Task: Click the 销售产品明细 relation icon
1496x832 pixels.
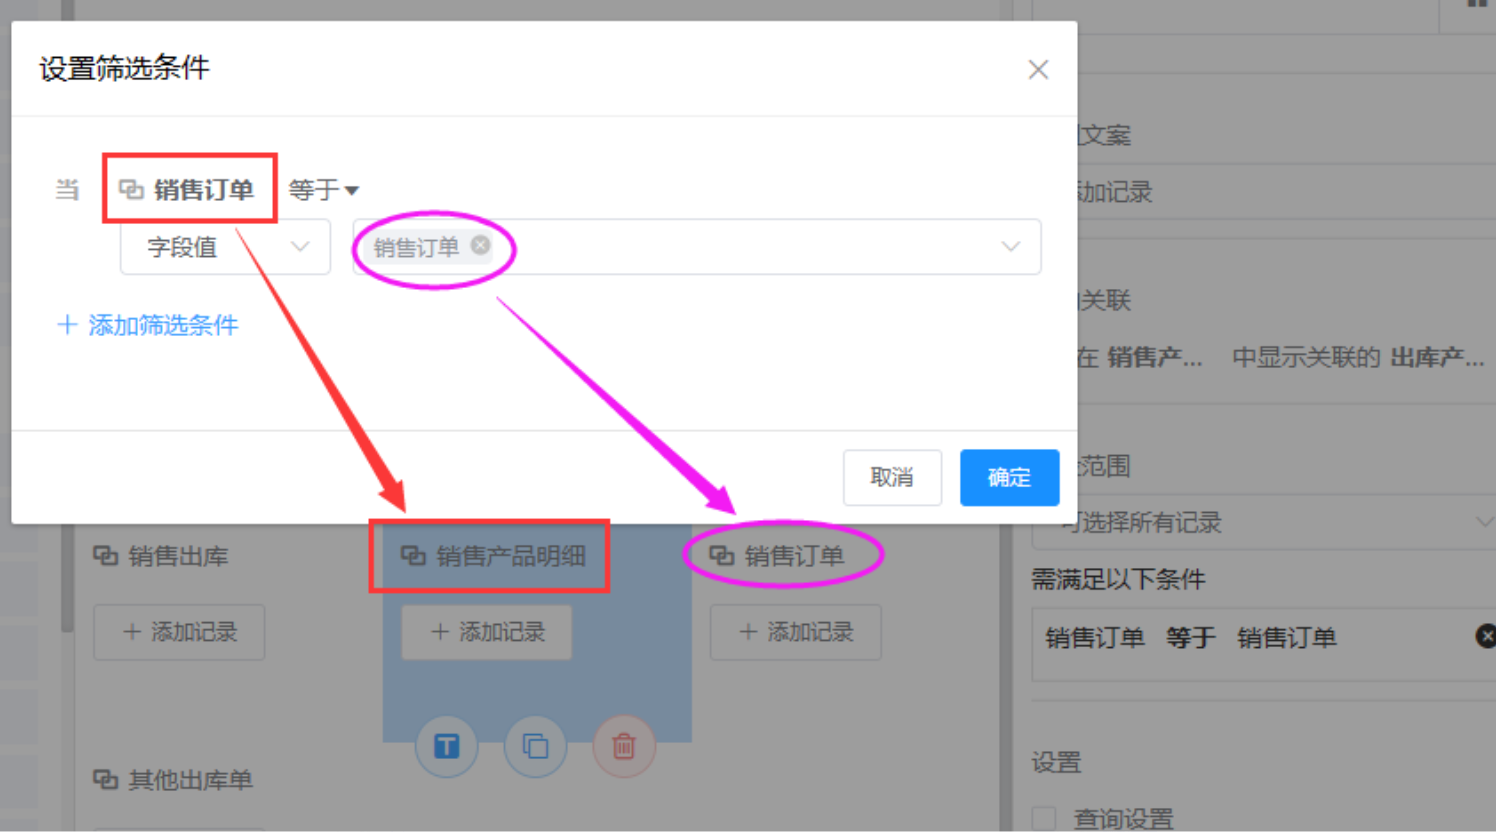Action: (x=413, y=555)
